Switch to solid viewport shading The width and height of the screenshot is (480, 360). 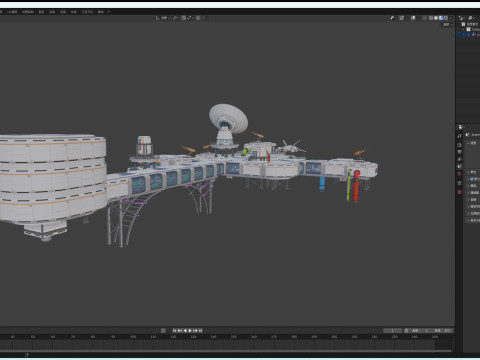[436, 18]
